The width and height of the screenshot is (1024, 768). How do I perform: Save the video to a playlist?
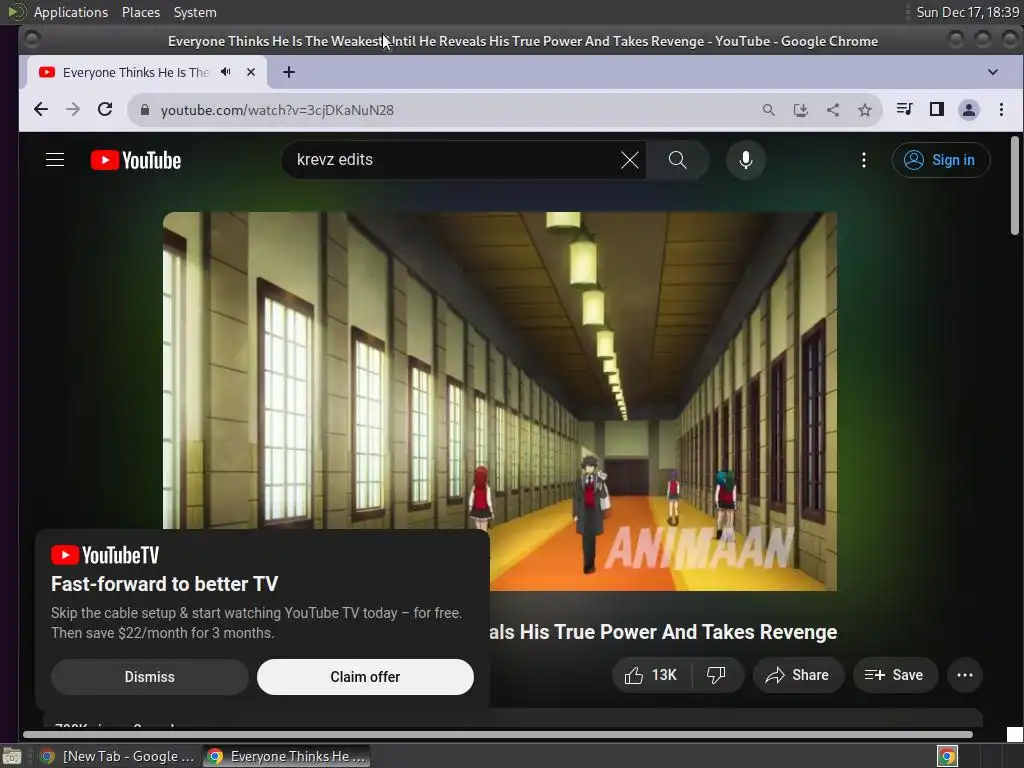click(x=895, y=675)
